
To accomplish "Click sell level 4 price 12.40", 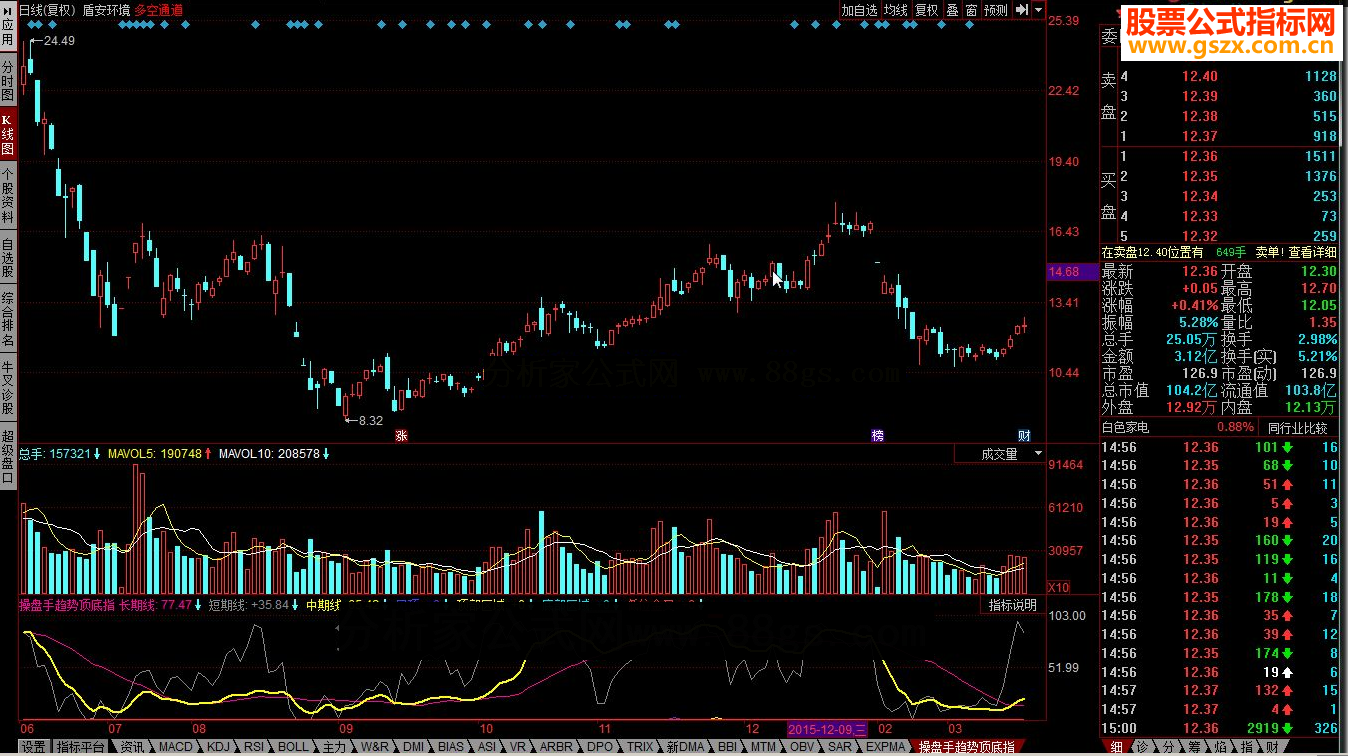I will tap(1199, 77).
